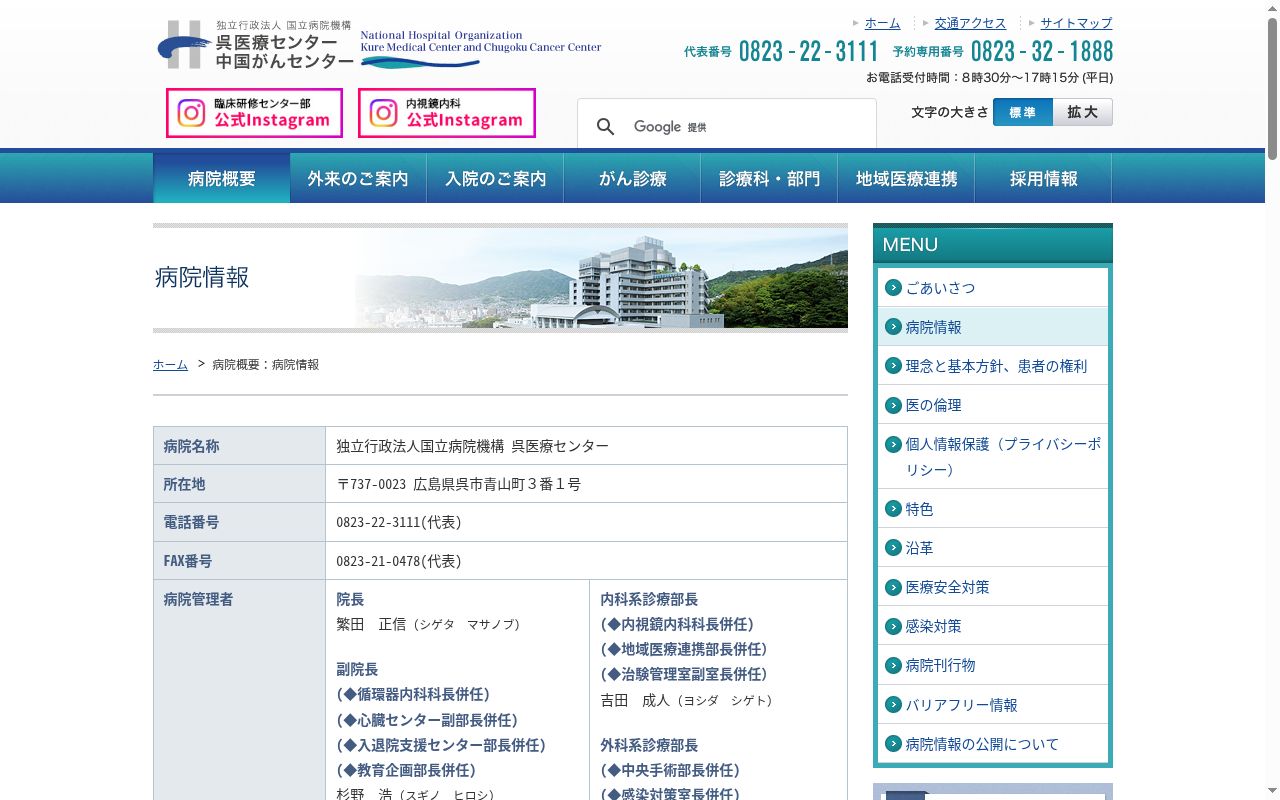The height and width of the screenshot is (800, 1280).
Task: Open the がん診療 navigation tab
Action: coord(633,178)
